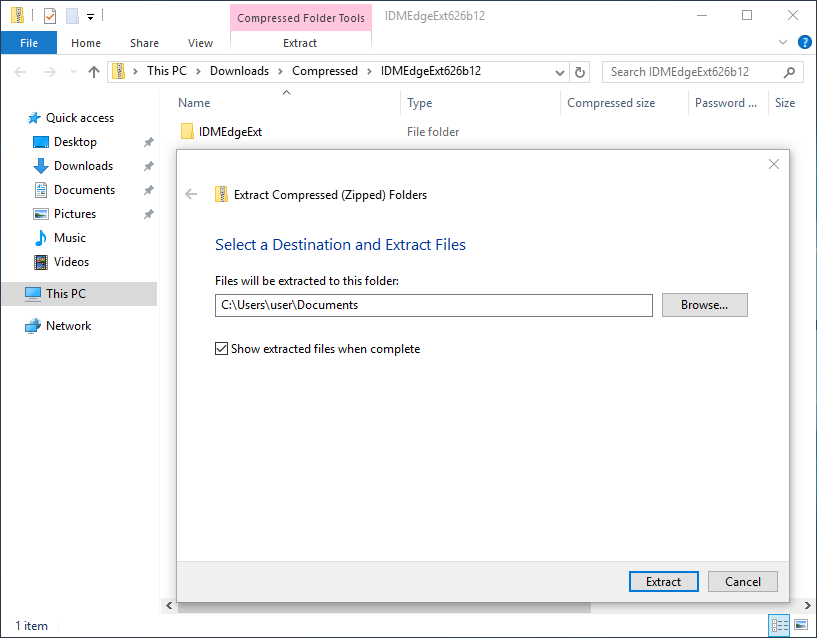The width and height of the screenshot is (817, 638).
Task: Navigate up one folder level with the arrow
Action: tap(94, 71)
